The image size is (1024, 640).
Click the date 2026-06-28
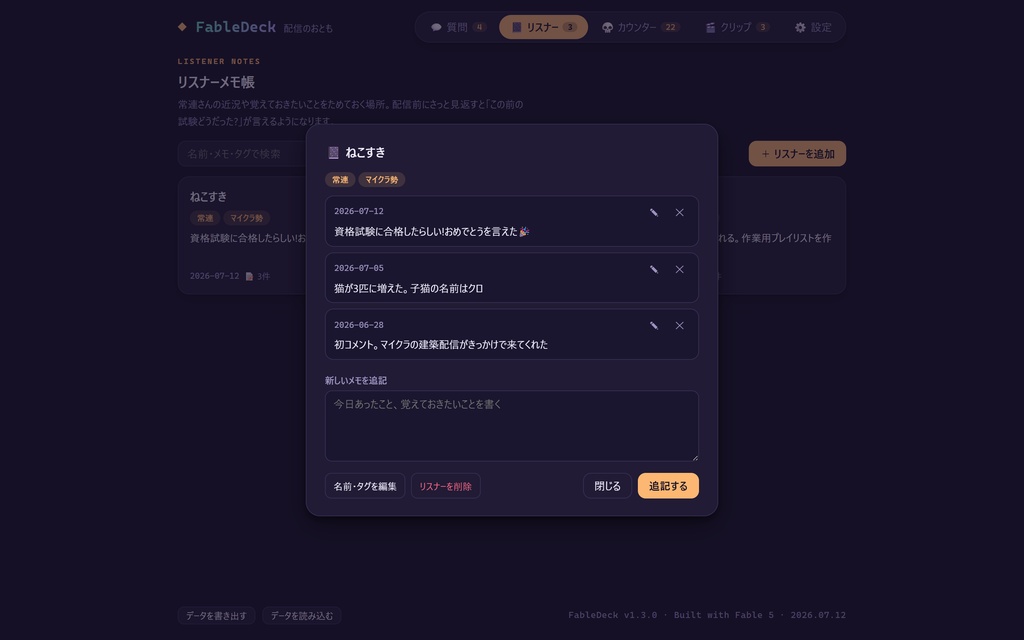pyautogui.click(x=359, y=325)
